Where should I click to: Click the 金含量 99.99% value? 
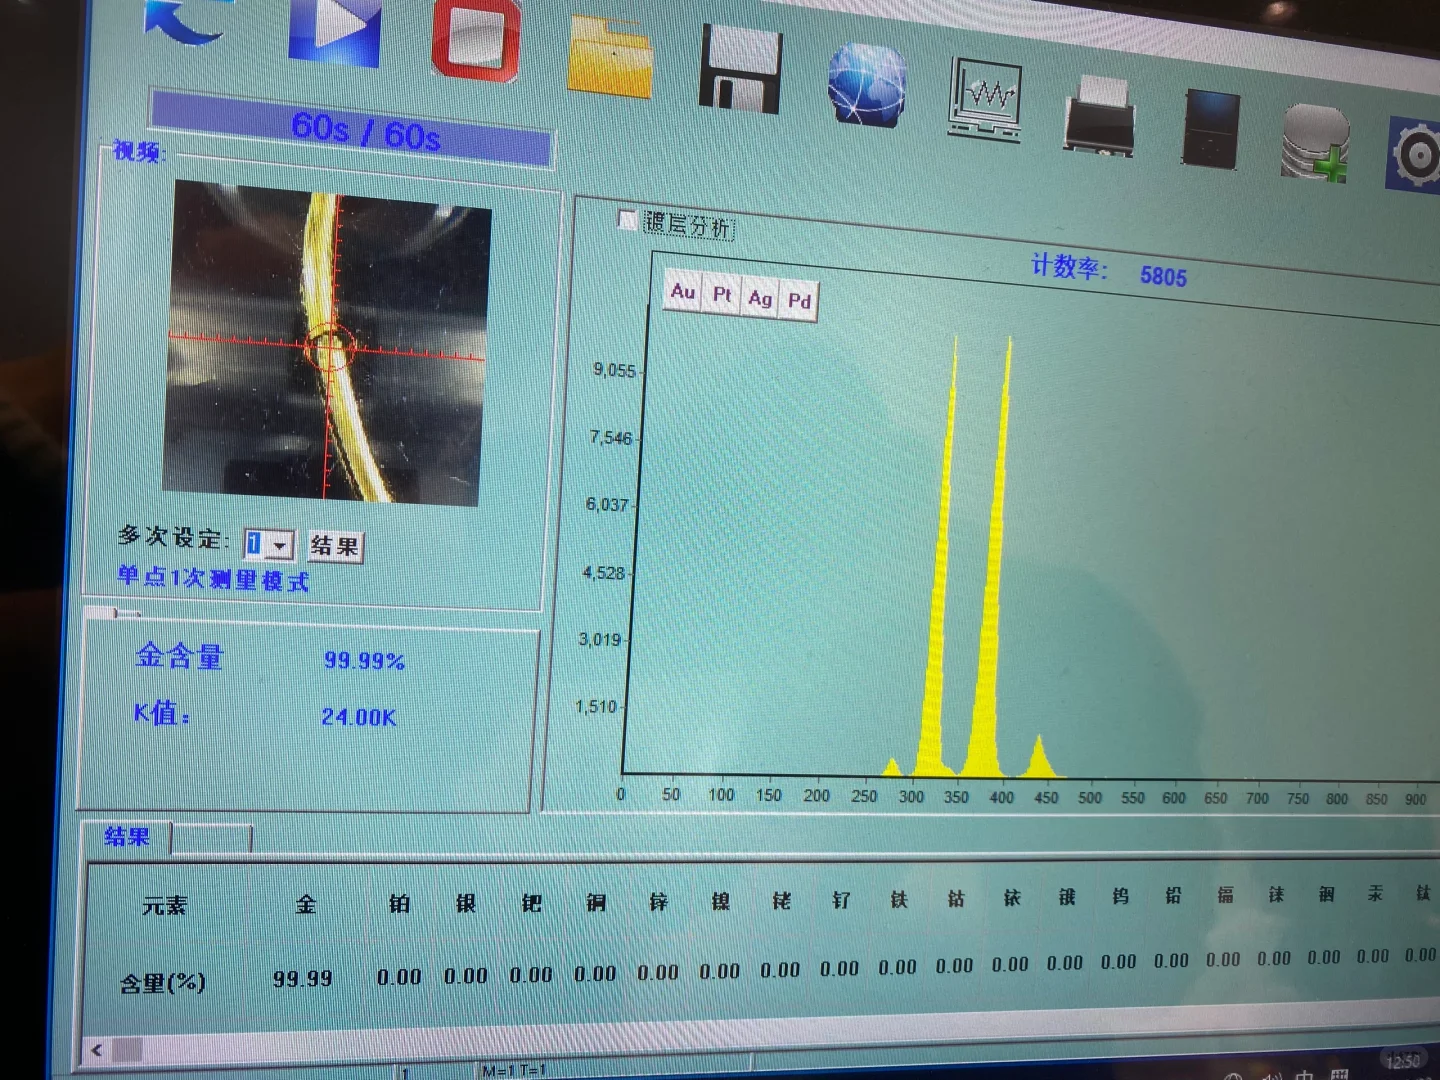pyautogui.click(x=364, y=661)
